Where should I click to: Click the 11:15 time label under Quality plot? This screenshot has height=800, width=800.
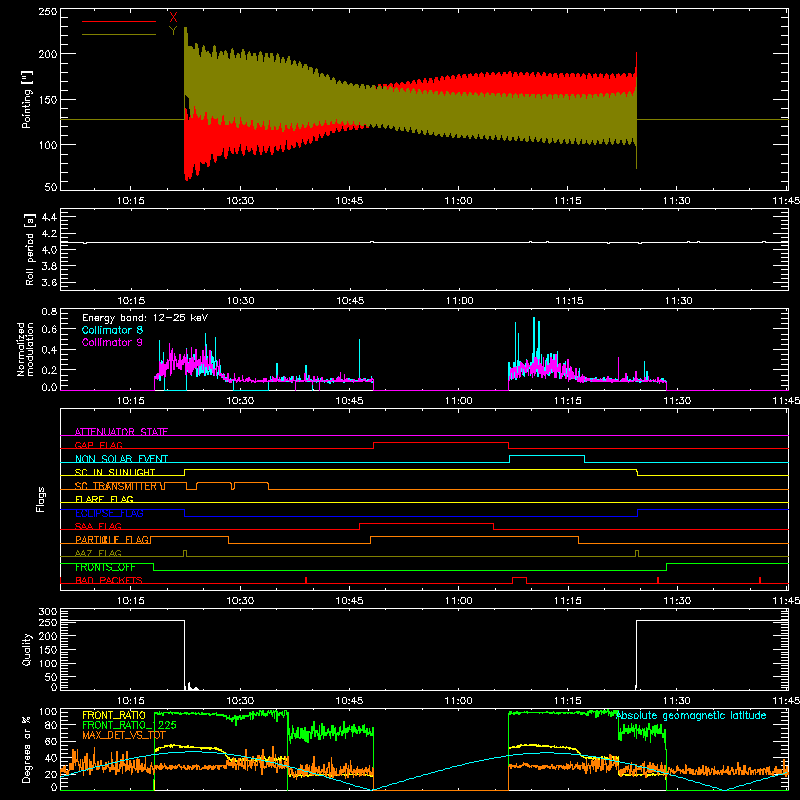[x=568, y=701]
